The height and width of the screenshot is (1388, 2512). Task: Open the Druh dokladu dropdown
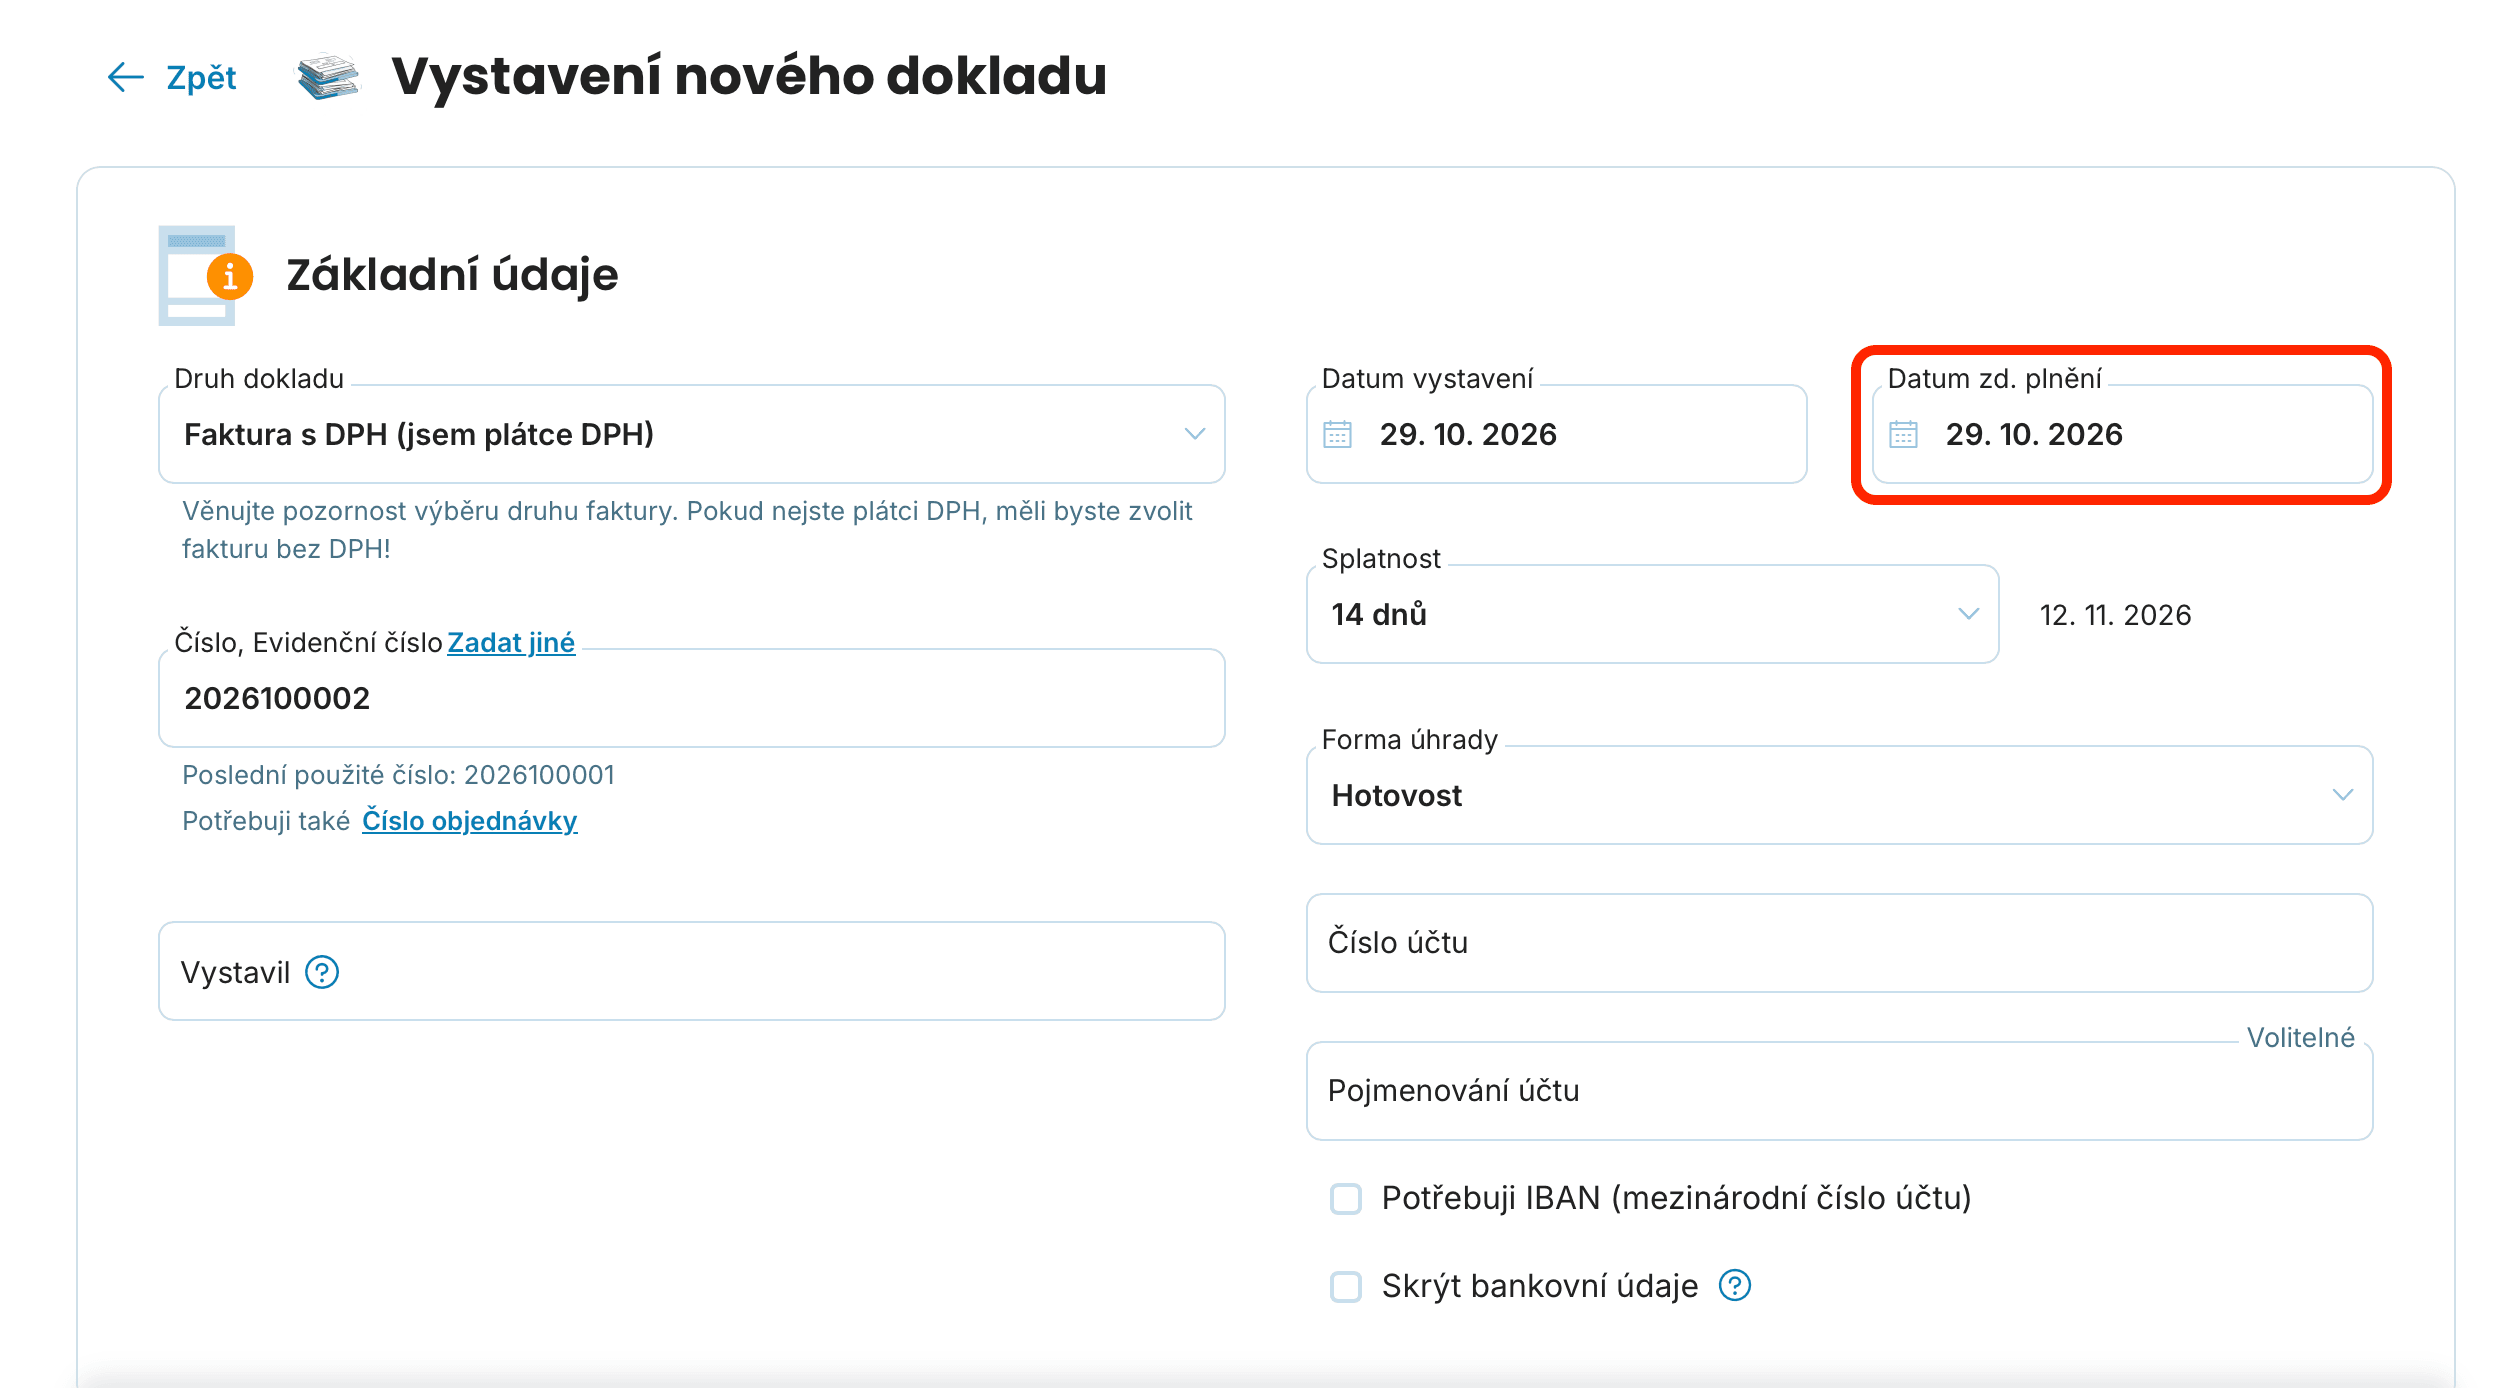click(x=692, y=434)
